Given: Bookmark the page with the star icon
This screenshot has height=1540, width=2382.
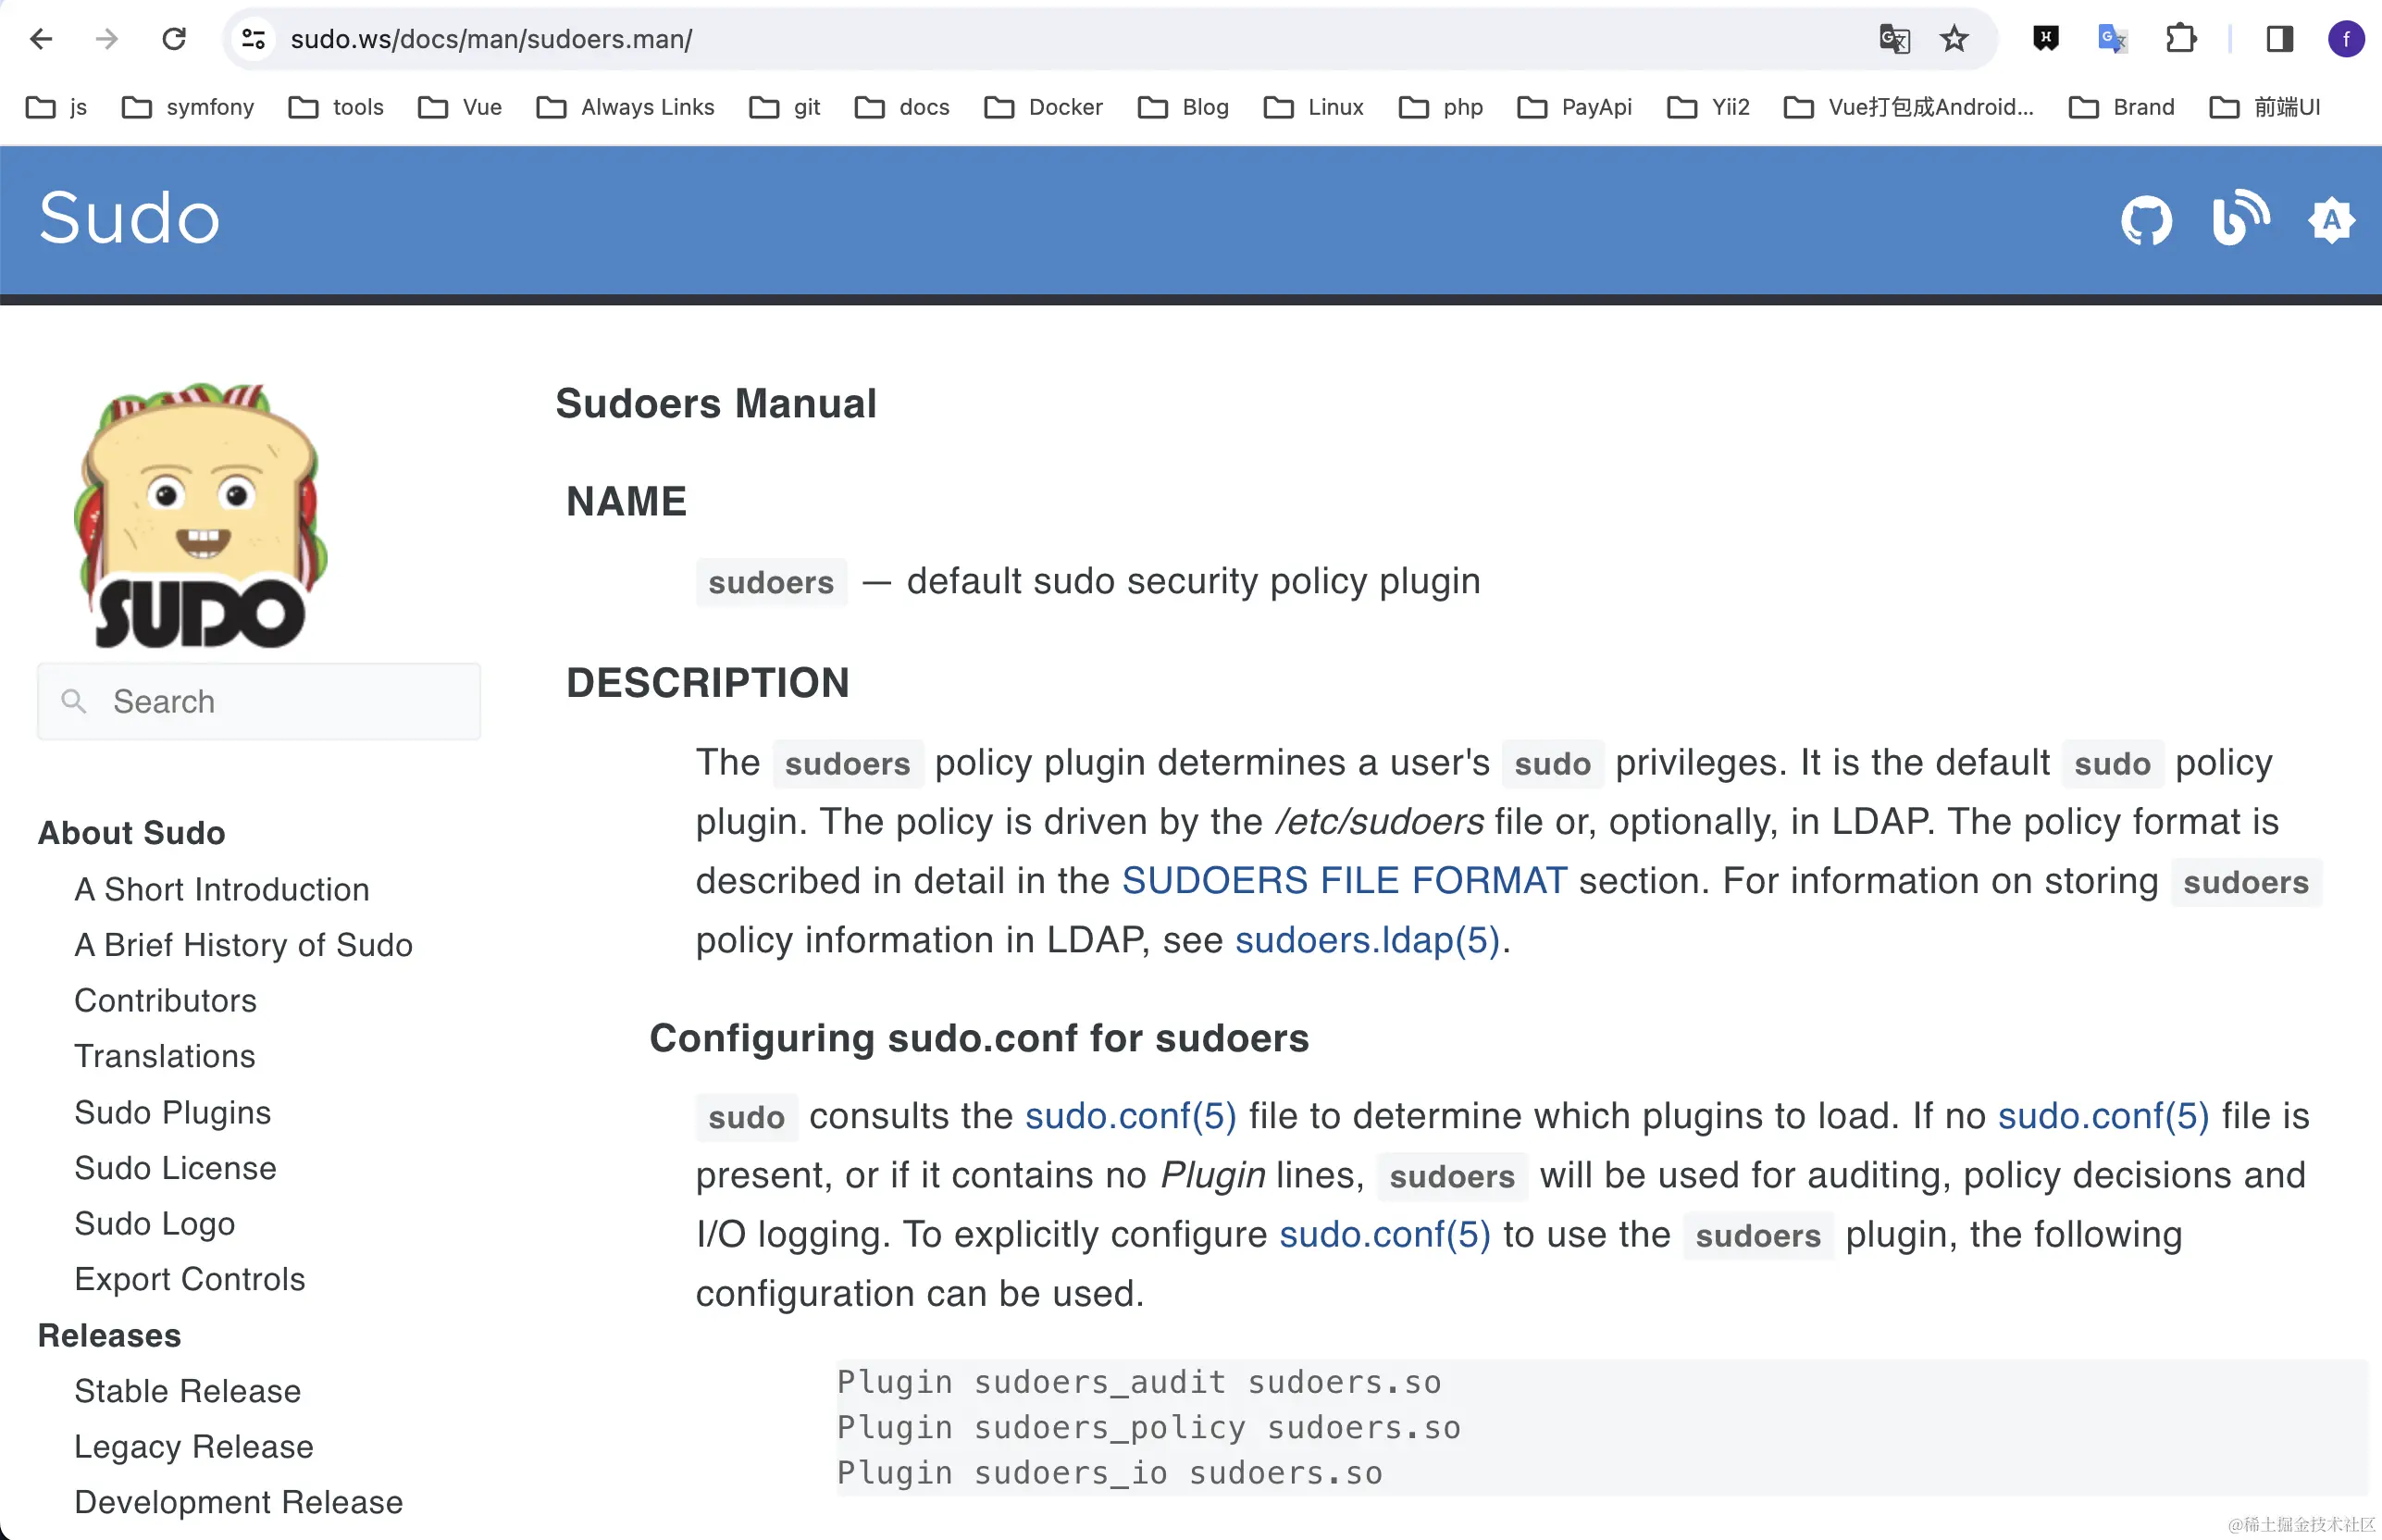Looking at the screenshot, I should pyautogui.click(x=1954, y=39).
